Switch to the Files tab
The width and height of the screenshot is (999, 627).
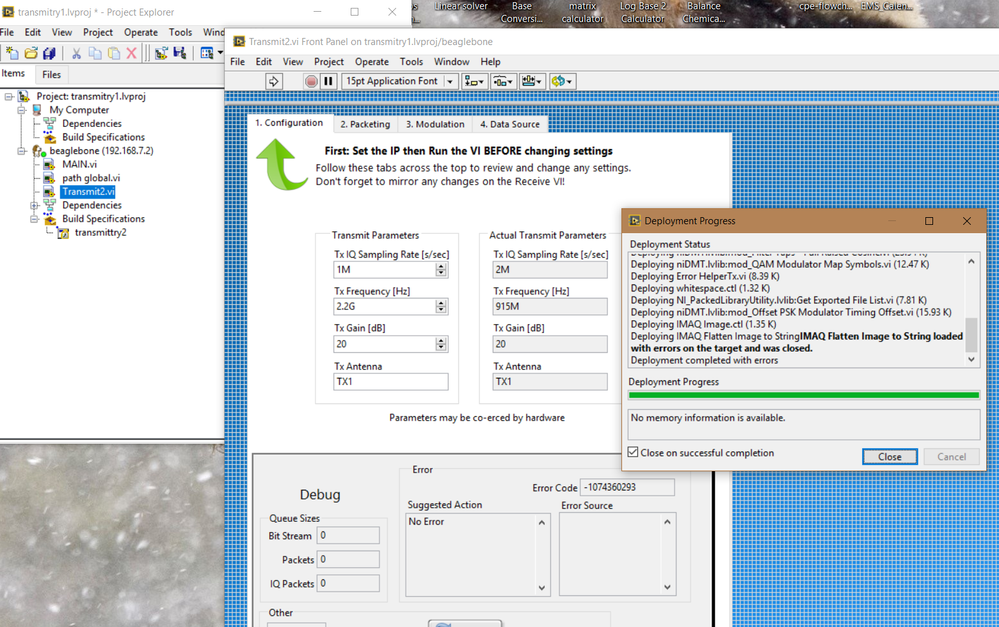click(52, 75)
